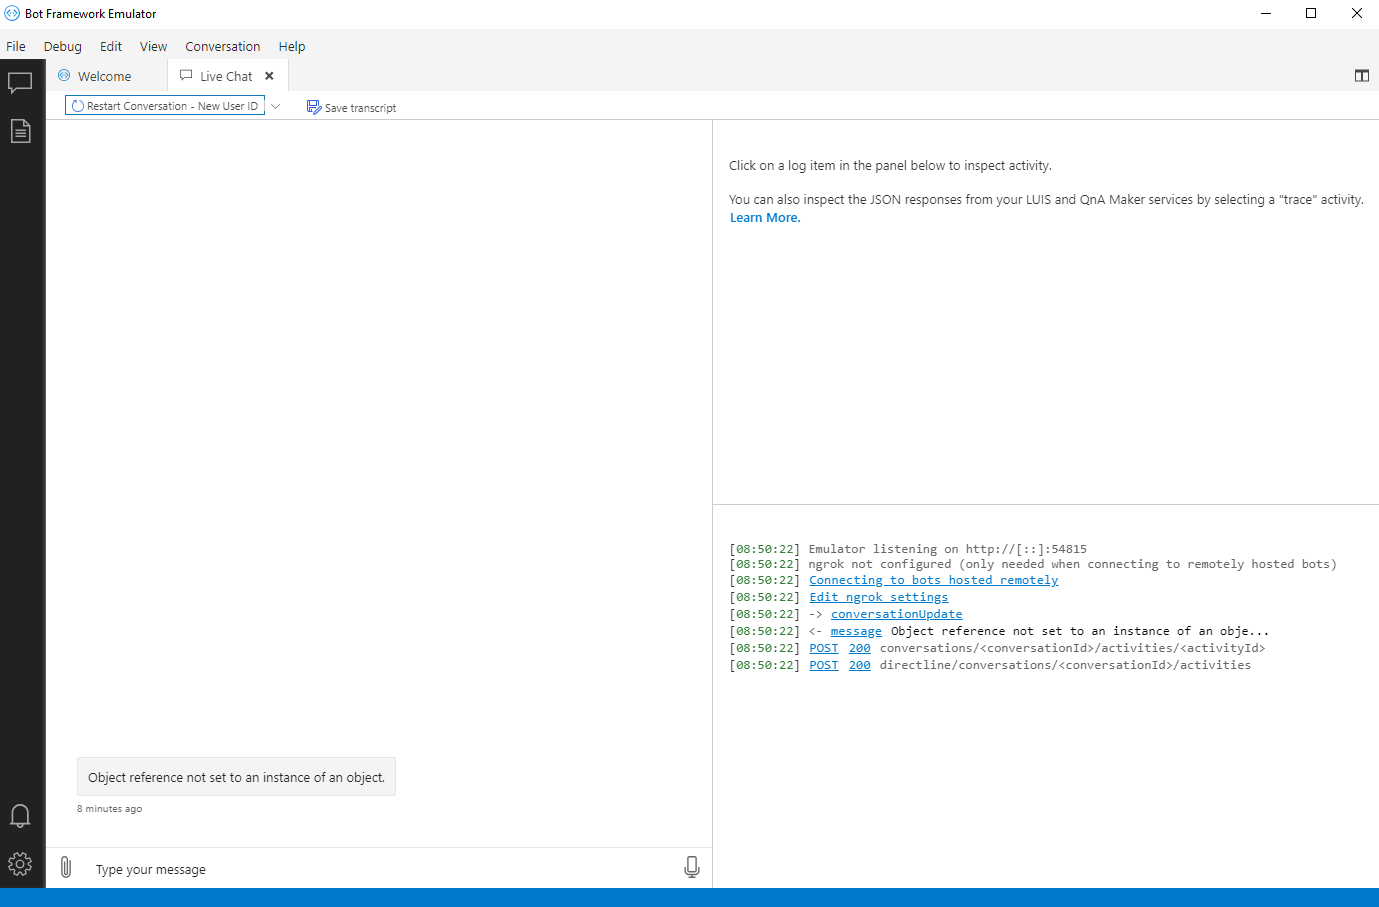Click Restart Conversation - New User ID button
Viewport: 1379px width, 907px height.
pyautogui.click(x=165, y=106)
